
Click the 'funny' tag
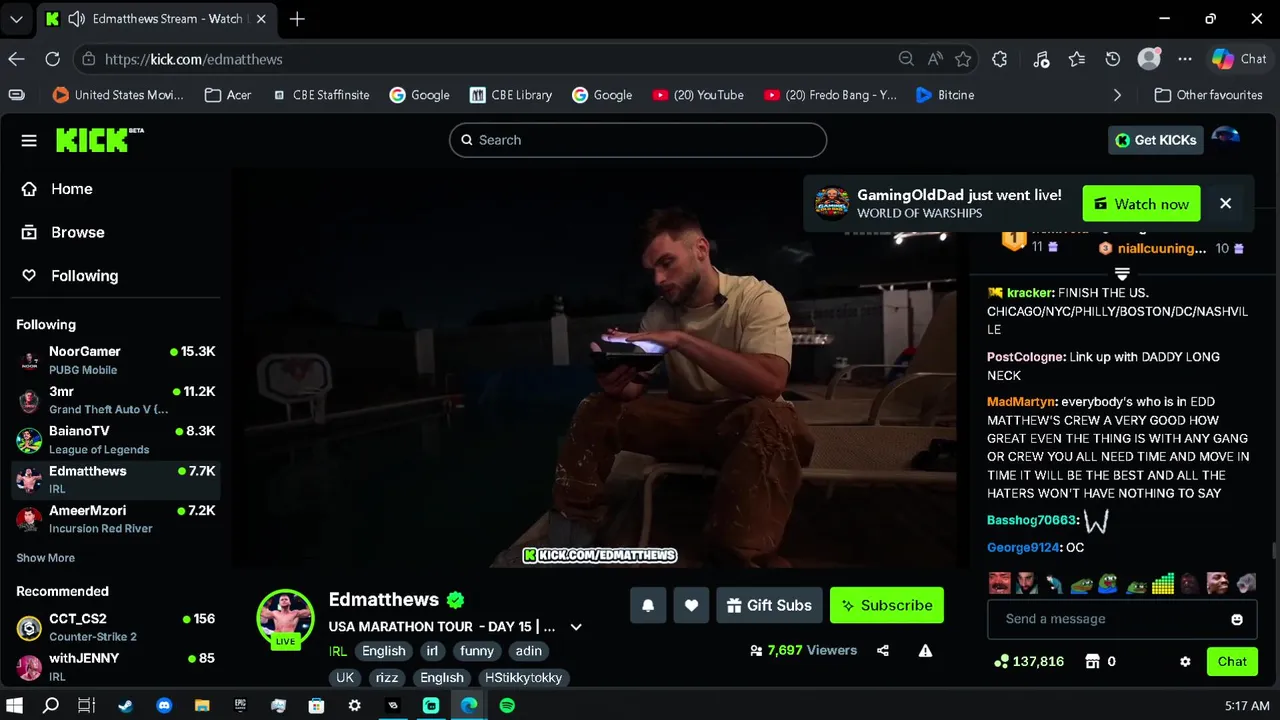(x=477, y=651)
